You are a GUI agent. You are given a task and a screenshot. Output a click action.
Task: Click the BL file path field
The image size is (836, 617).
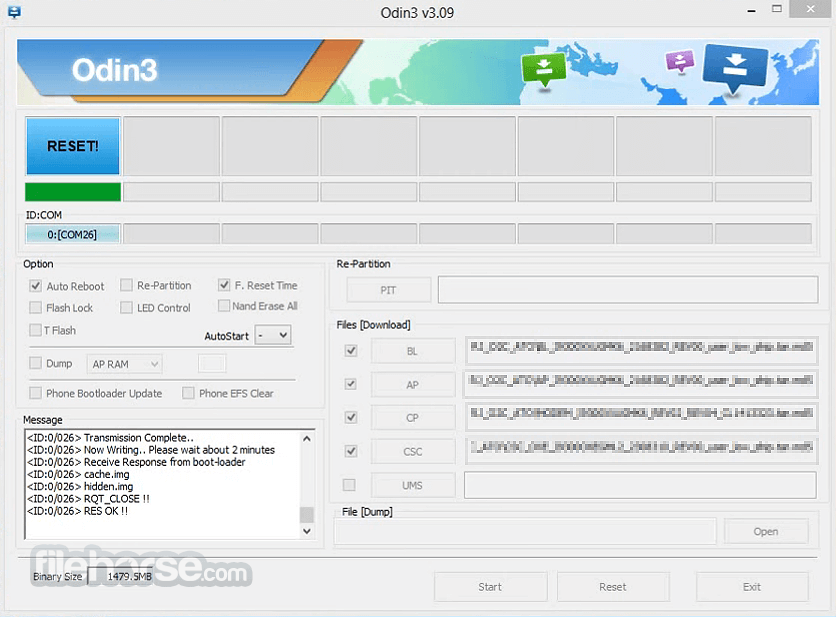click(641, 351)
